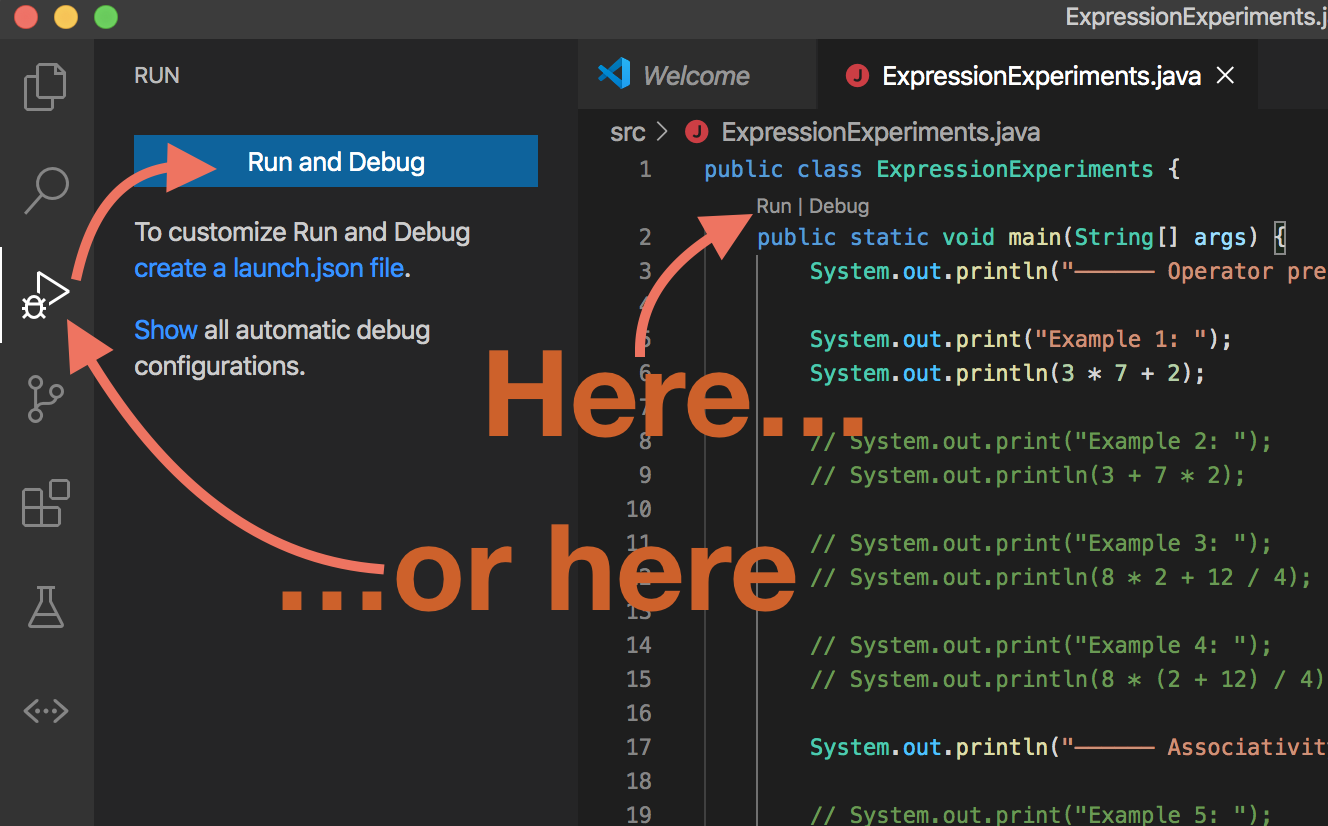Open the Explorer view icon
The width and height of the screenshot is (1328, 826).
tap(45, 86)
